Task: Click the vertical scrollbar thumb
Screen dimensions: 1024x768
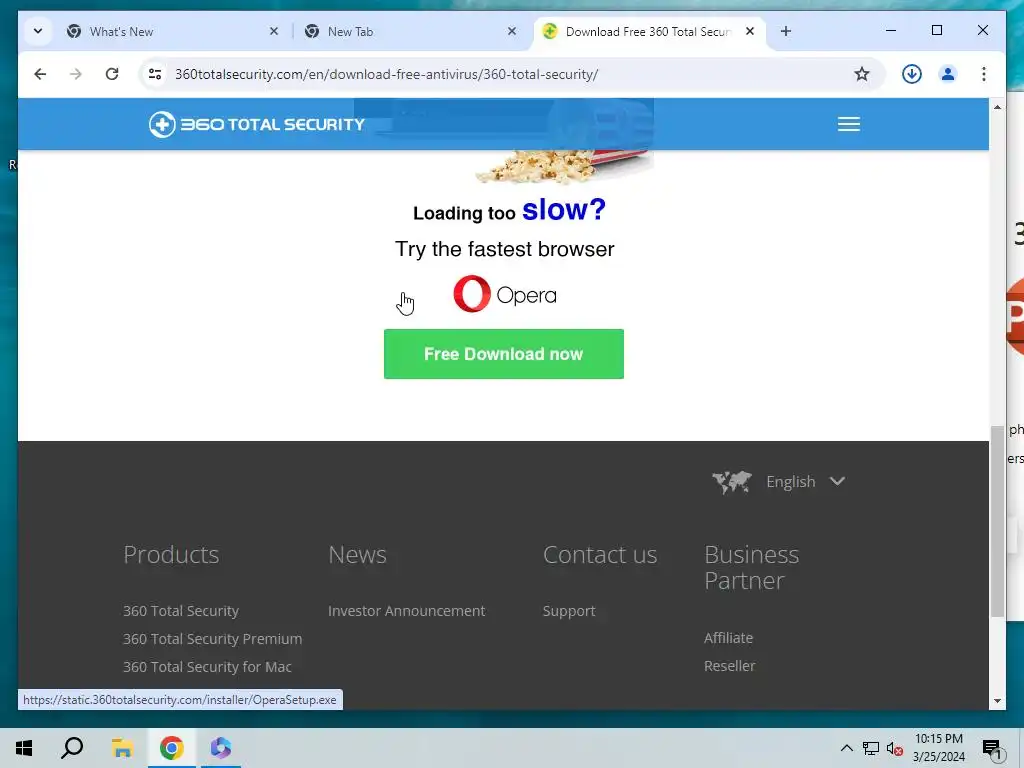Action: (997, 520)
